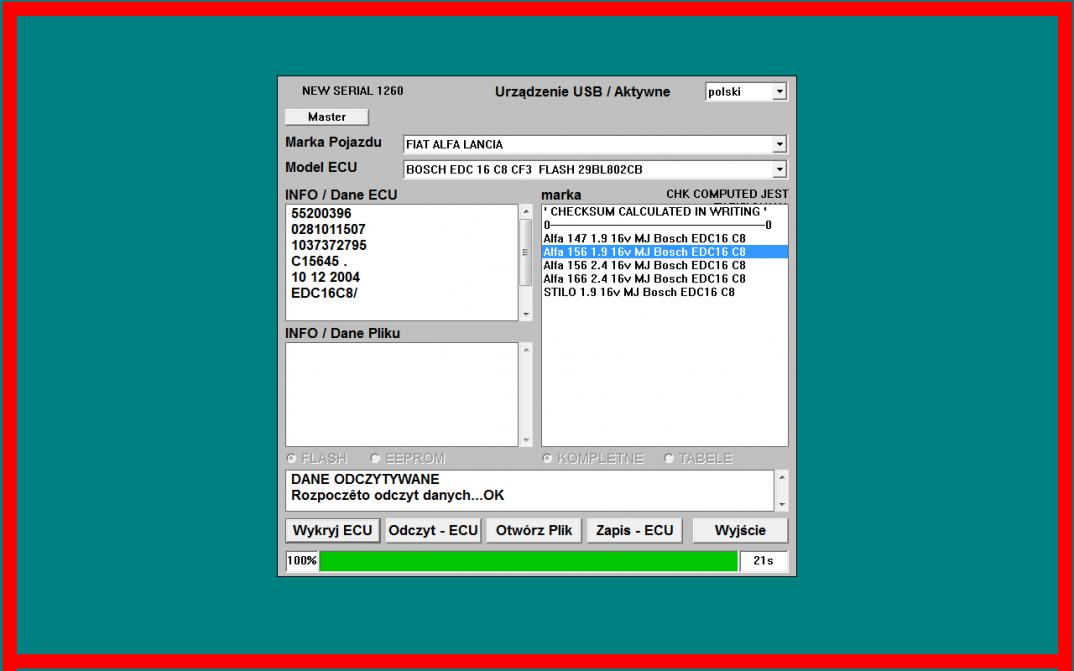Screen dimensions: 1074x671
Task: Click the Odczyt - ECU button
Action: pos(433,531)
